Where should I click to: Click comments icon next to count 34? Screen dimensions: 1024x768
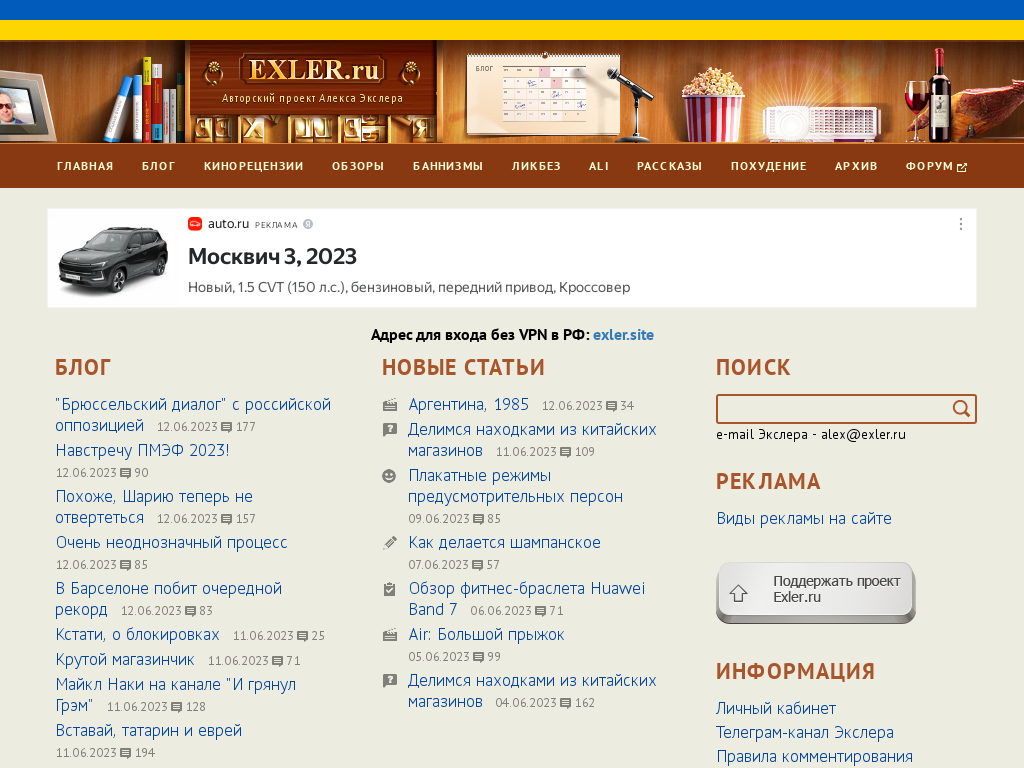click(611, 406)
